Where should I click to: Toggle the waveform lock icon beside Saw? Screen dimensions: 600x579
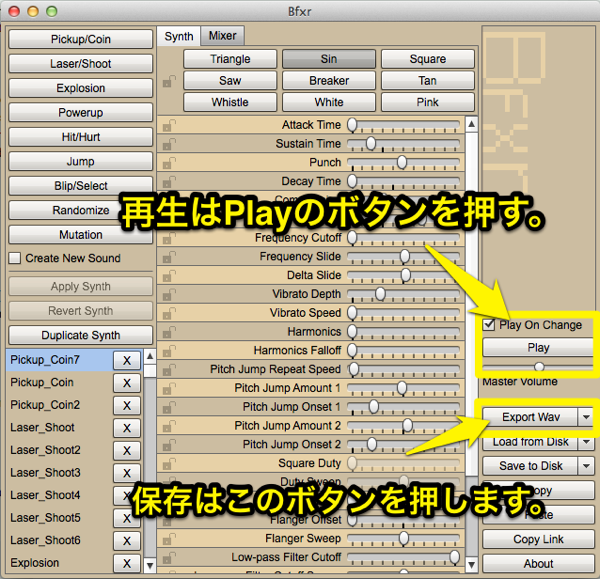pyautogui.click(x=169, y=81)
